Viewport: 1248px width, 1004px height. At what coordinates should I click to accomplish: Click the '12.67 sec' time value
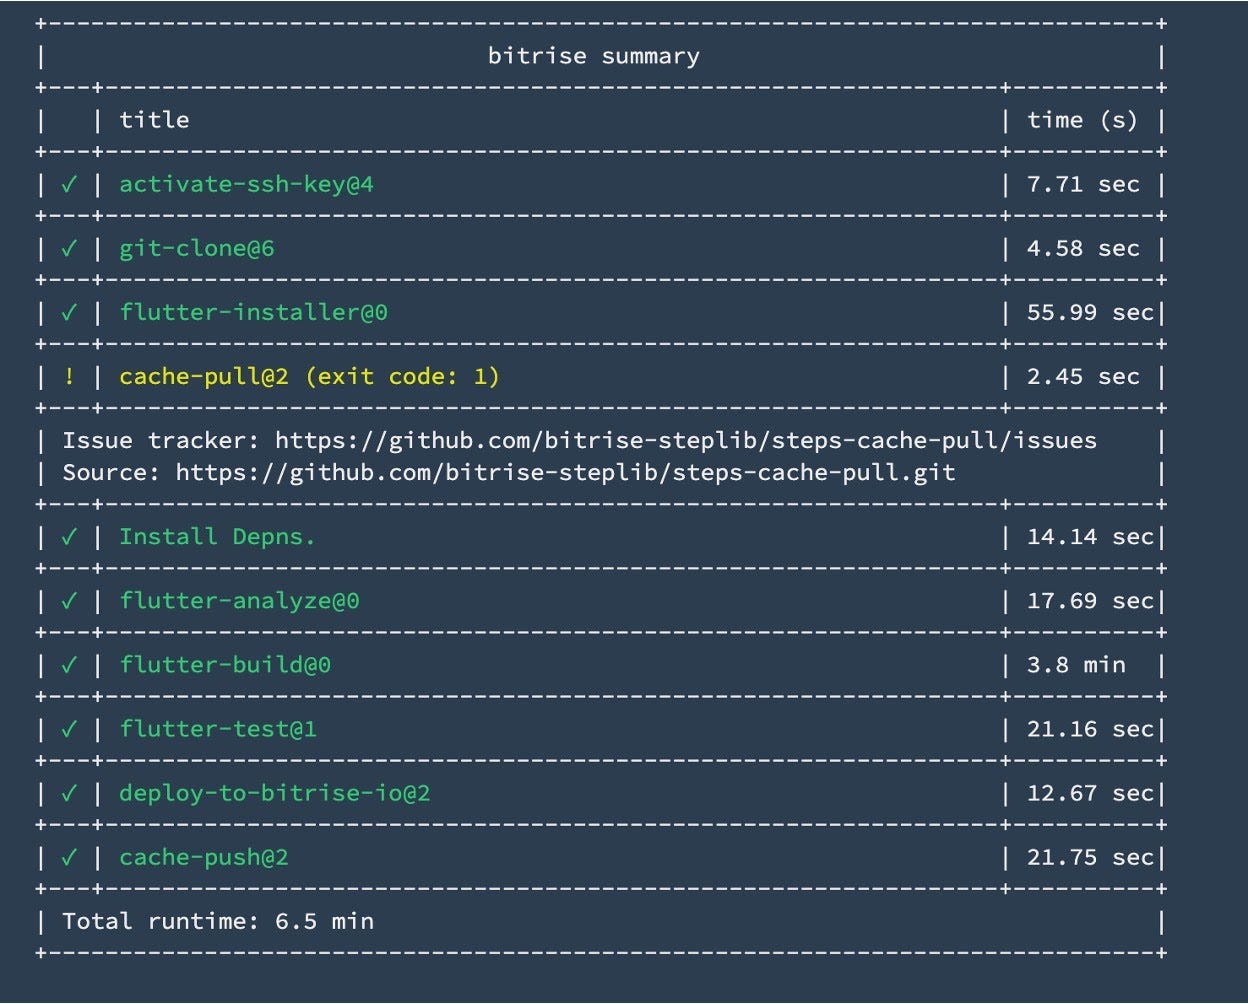pos(1090,793)
